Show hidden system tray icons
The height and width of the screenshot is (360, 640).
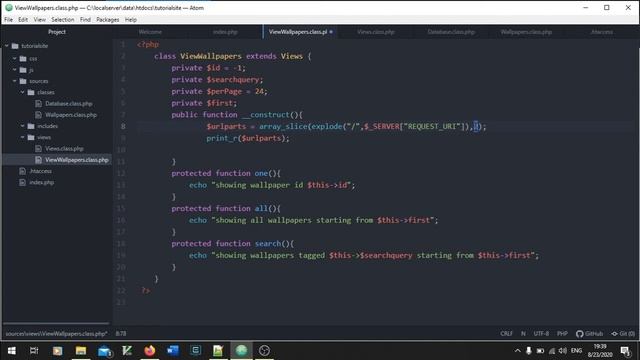(x=518, y=351)
